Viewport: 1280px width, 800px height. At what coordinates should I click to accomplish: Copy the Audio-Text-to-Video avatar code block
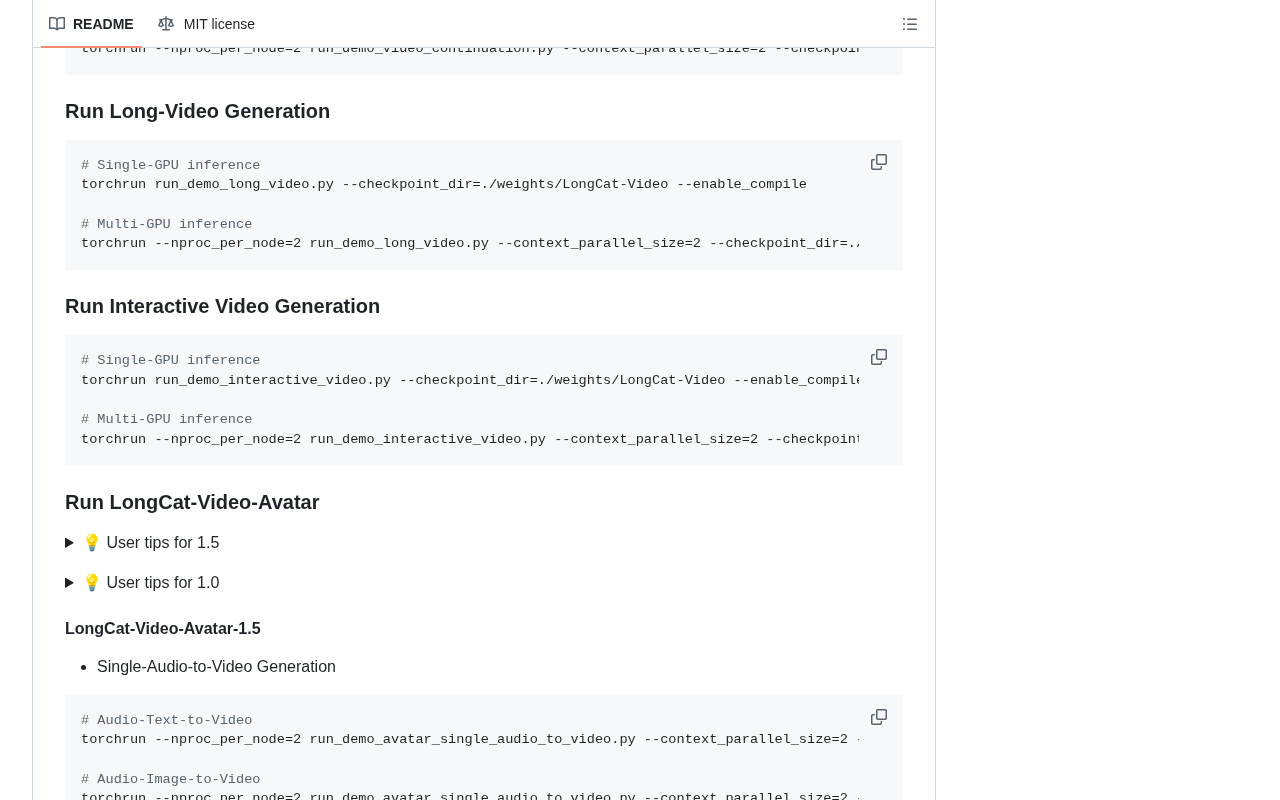[x=879, y=717]
